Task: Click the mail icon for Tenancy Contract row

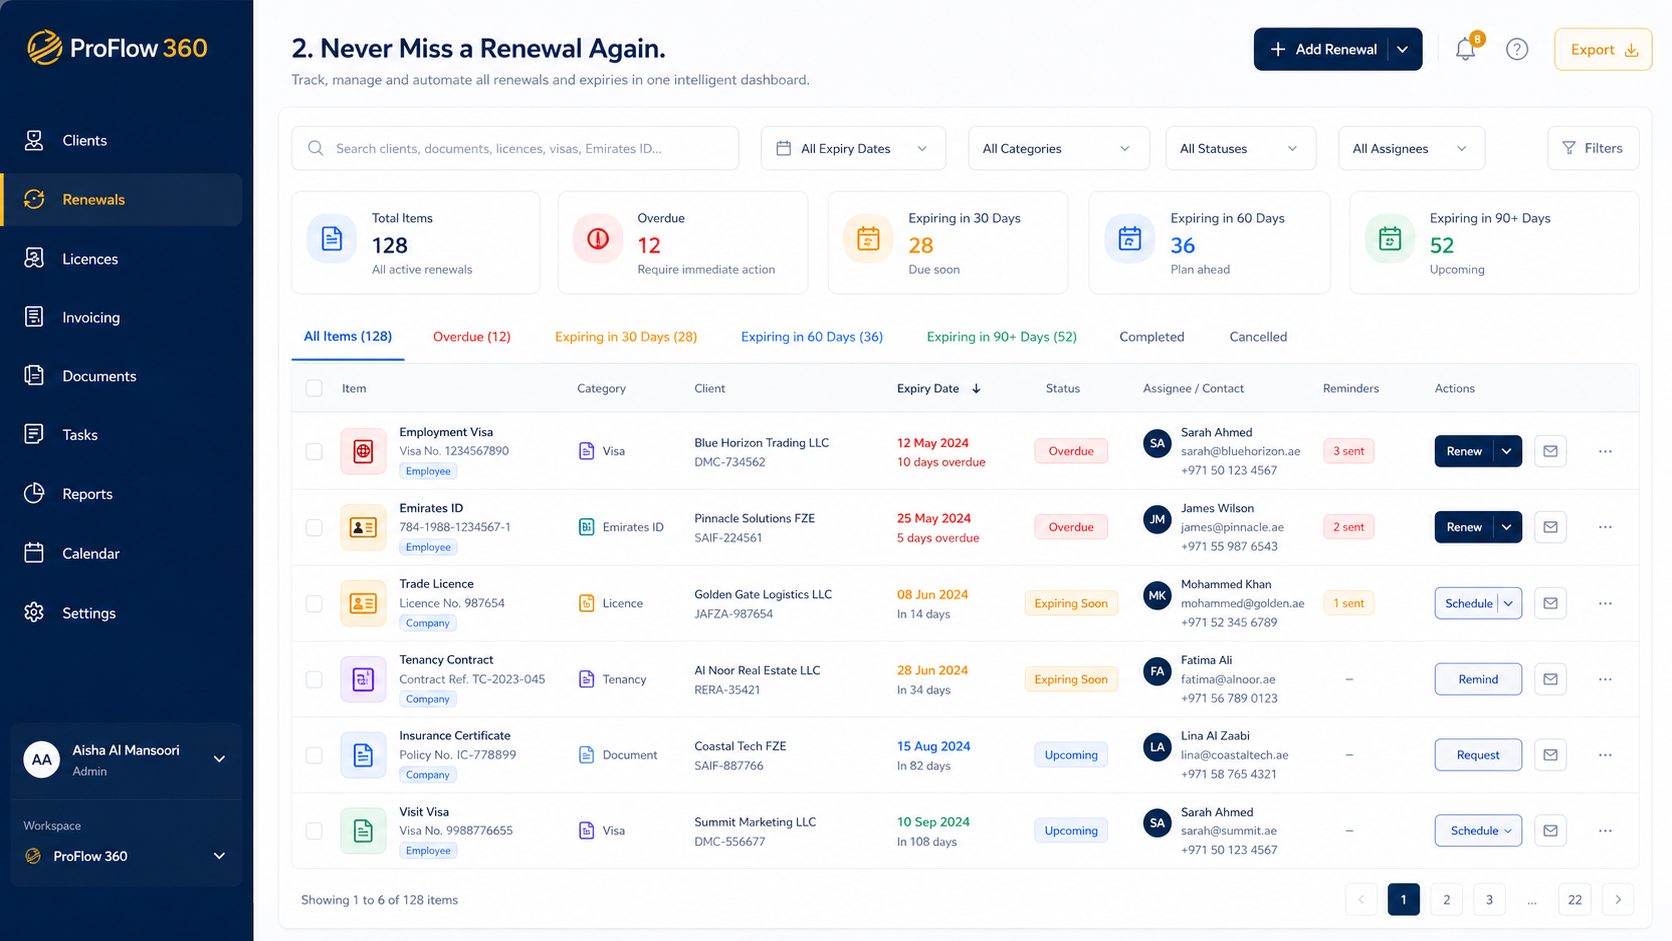Action: pyautogui.click(x=1550, y=679)
